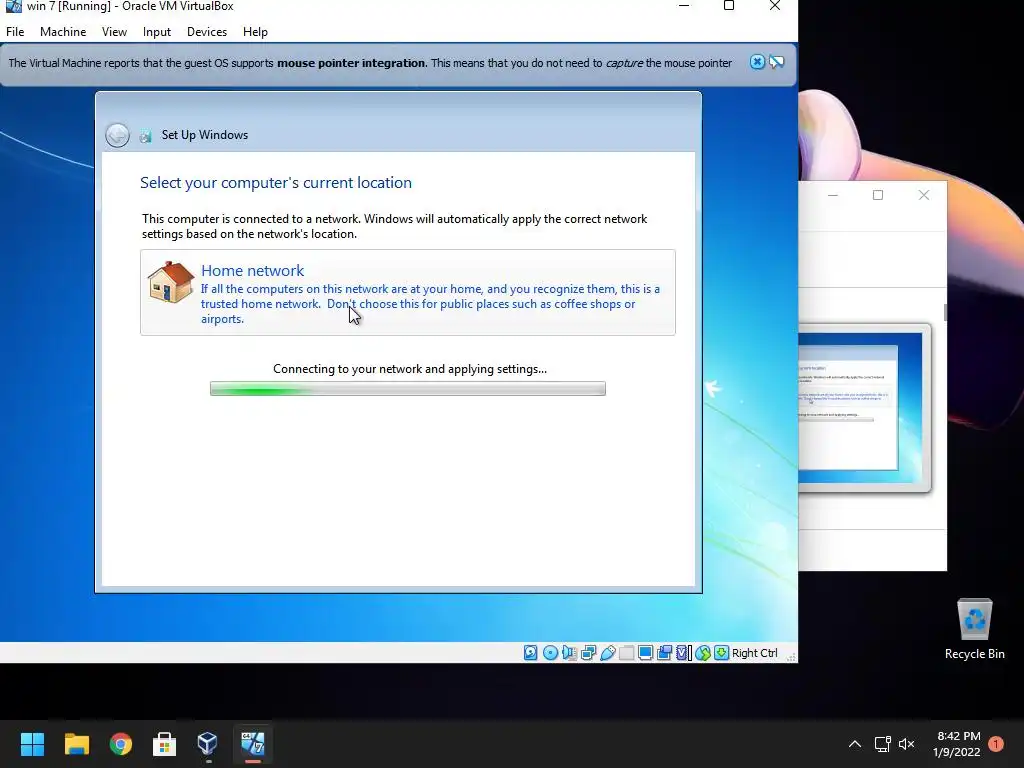
Task: Click the Home network house icon
Action: point(170,281)
